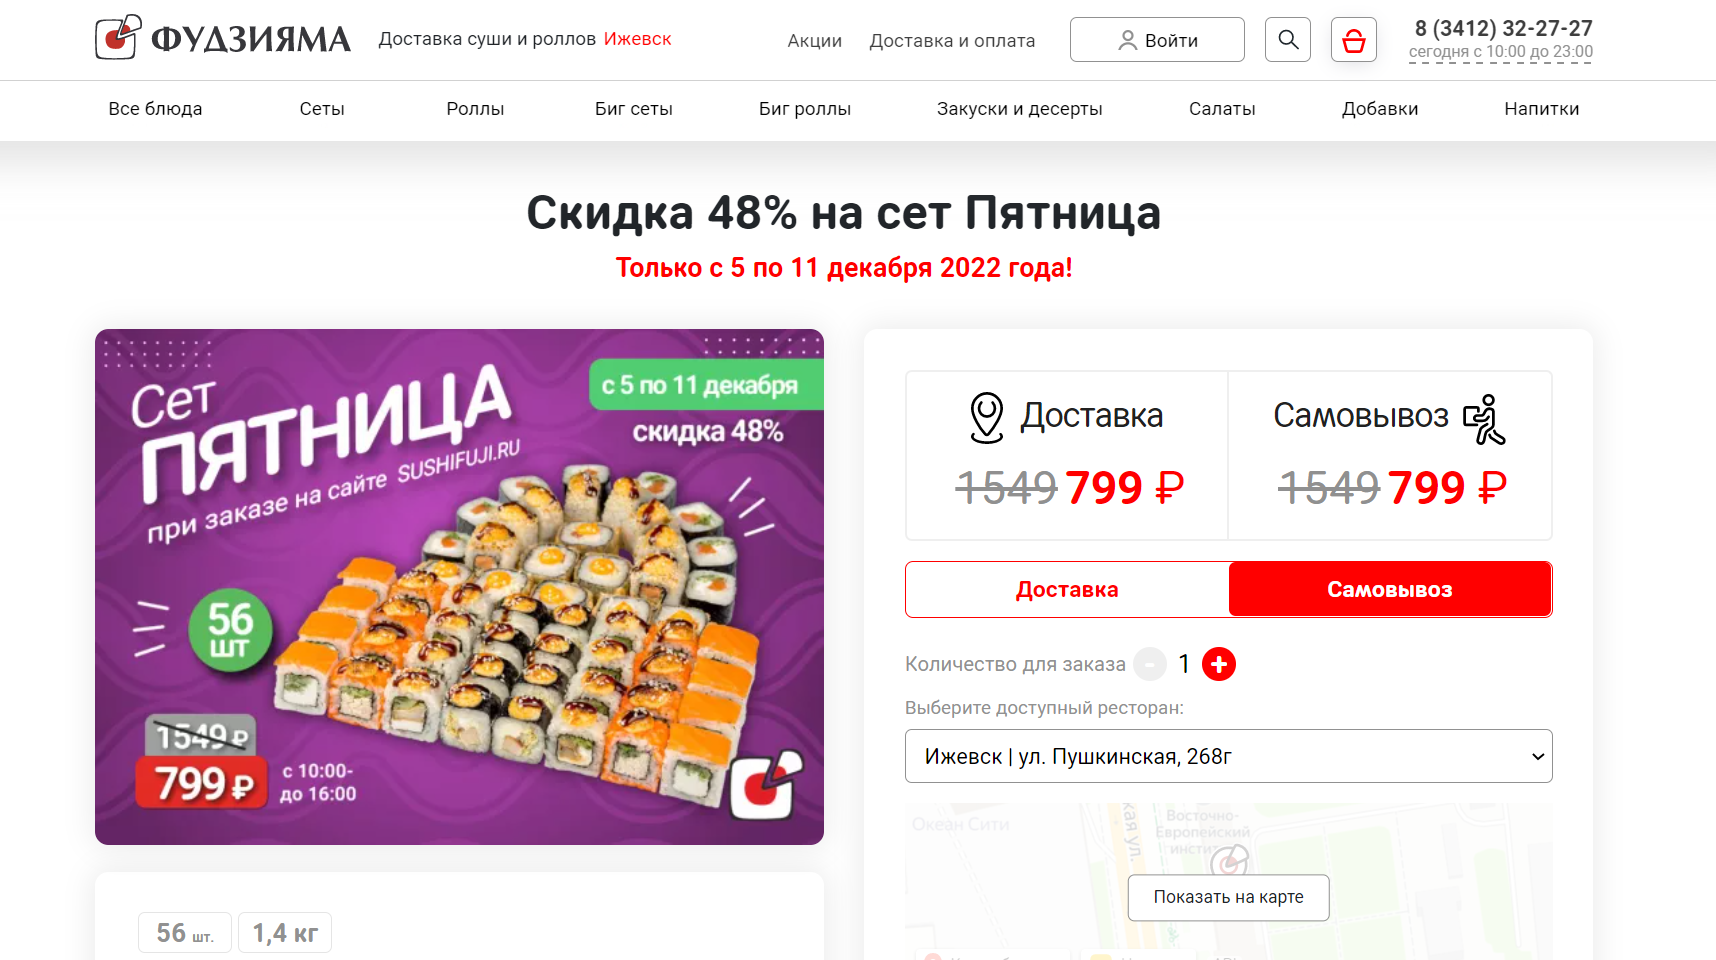Open the Сеты menu category

(322, 109)
